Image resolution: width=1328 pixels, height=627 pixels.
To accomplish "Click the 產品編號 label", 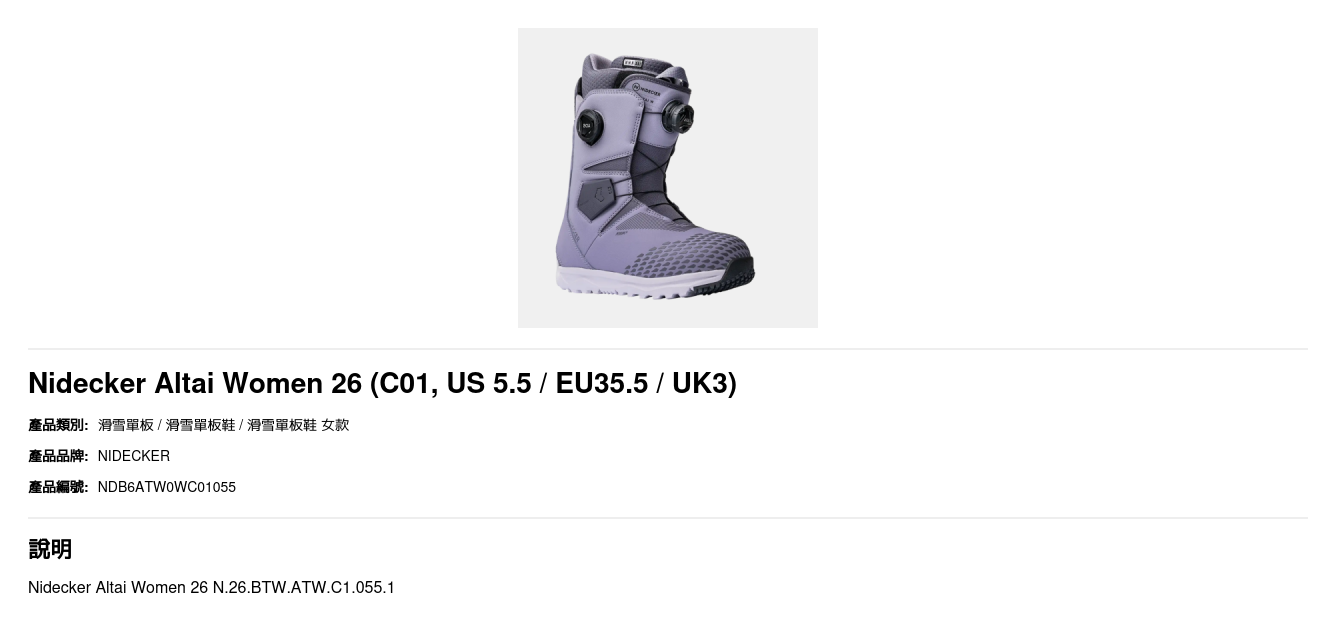I will click(x=58, y=487).
